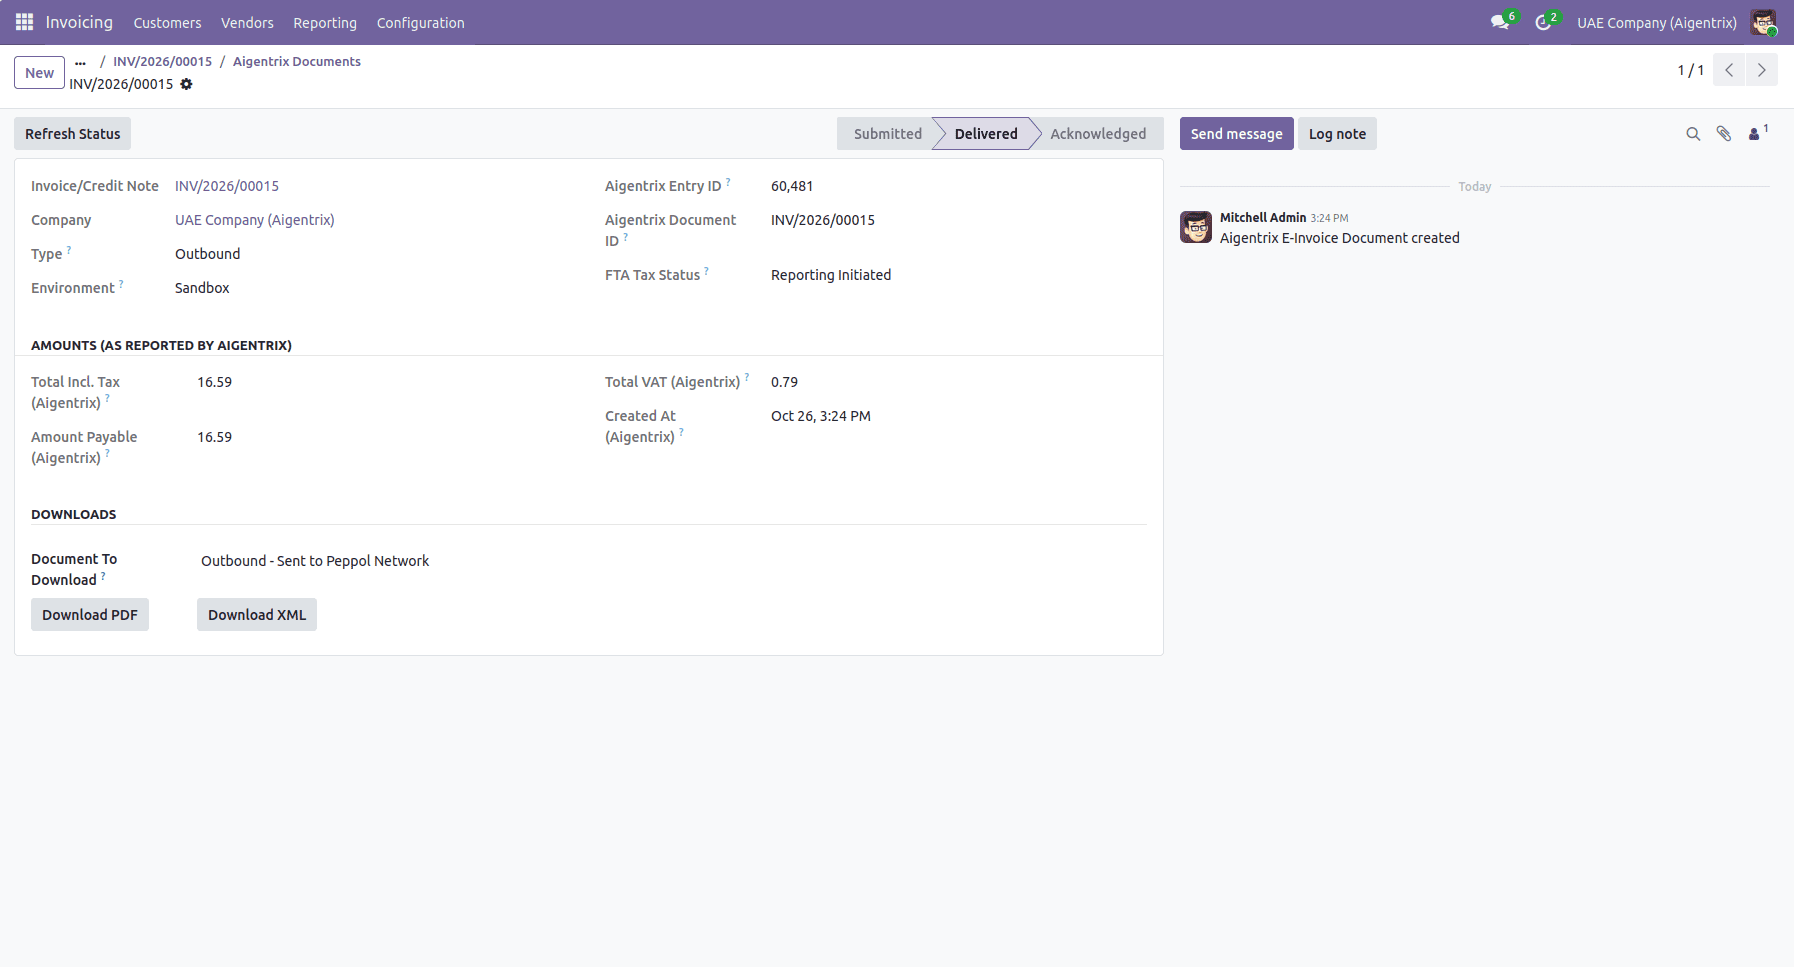Open the user avatar menu
The image size is (1794, 967).
click(1763, 22)
